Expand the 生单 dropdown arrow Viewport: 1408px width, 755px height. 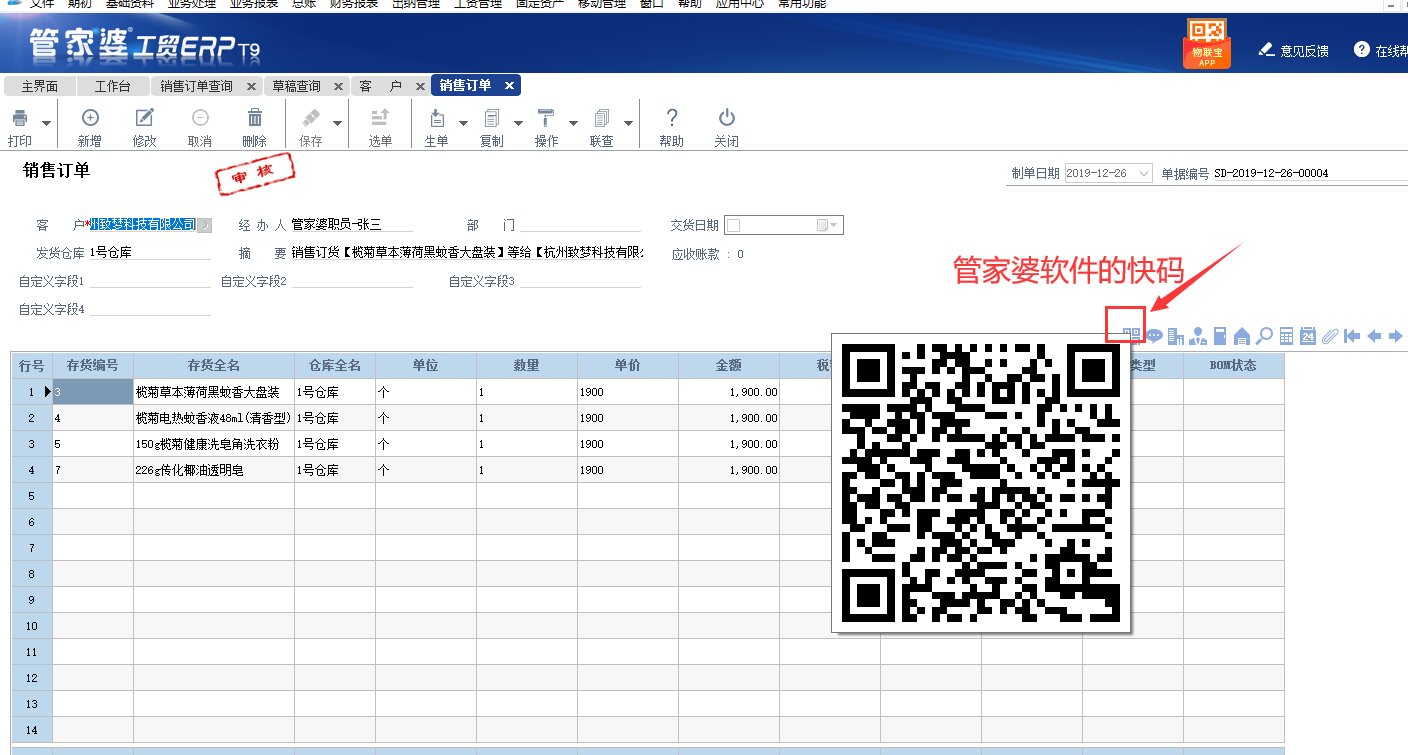[x=463, y=123]
